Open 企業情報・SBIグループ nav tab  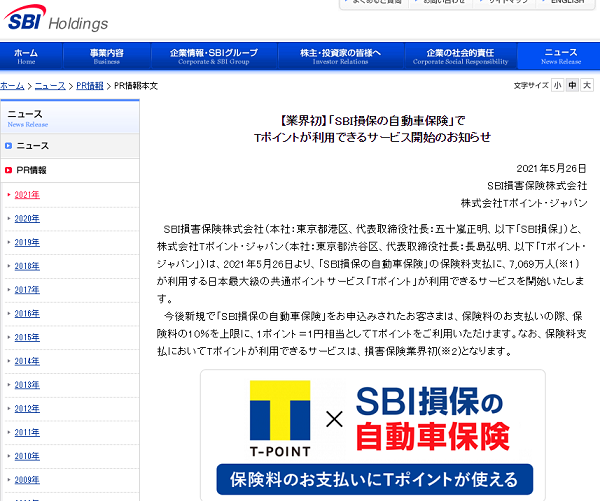coord(214,56)
